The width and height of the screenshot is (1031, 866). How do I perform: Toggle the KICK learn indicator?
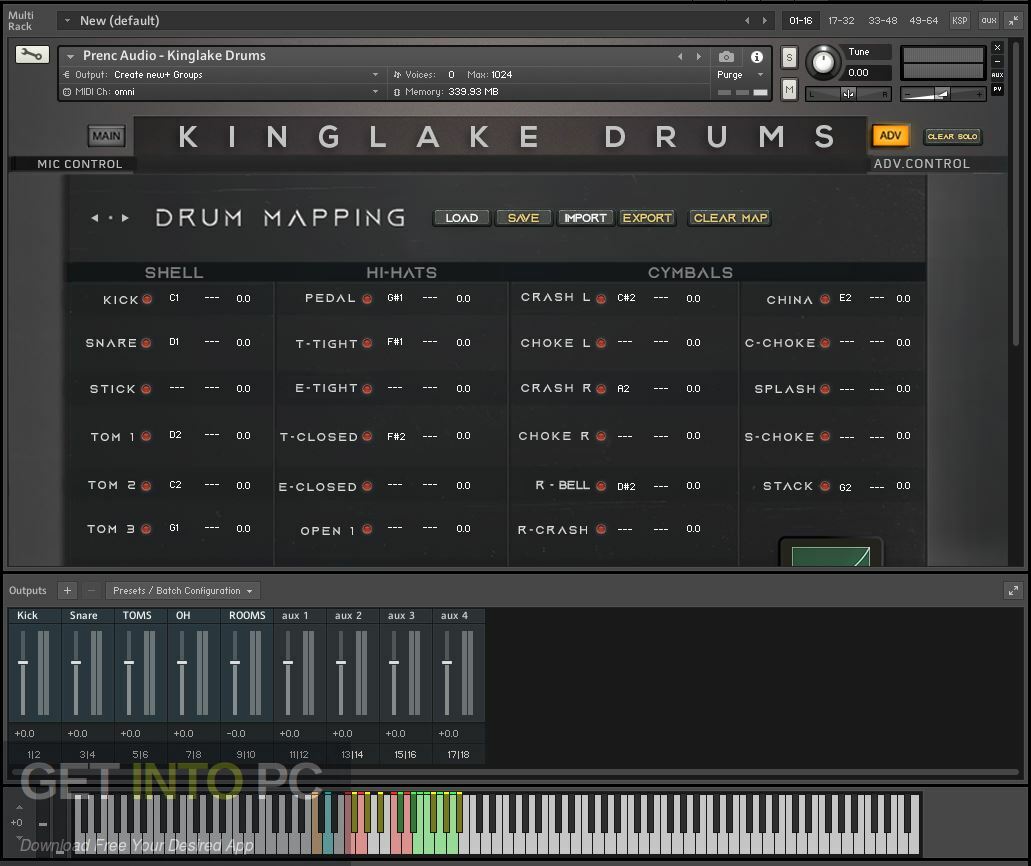click(x=147, y=299)
